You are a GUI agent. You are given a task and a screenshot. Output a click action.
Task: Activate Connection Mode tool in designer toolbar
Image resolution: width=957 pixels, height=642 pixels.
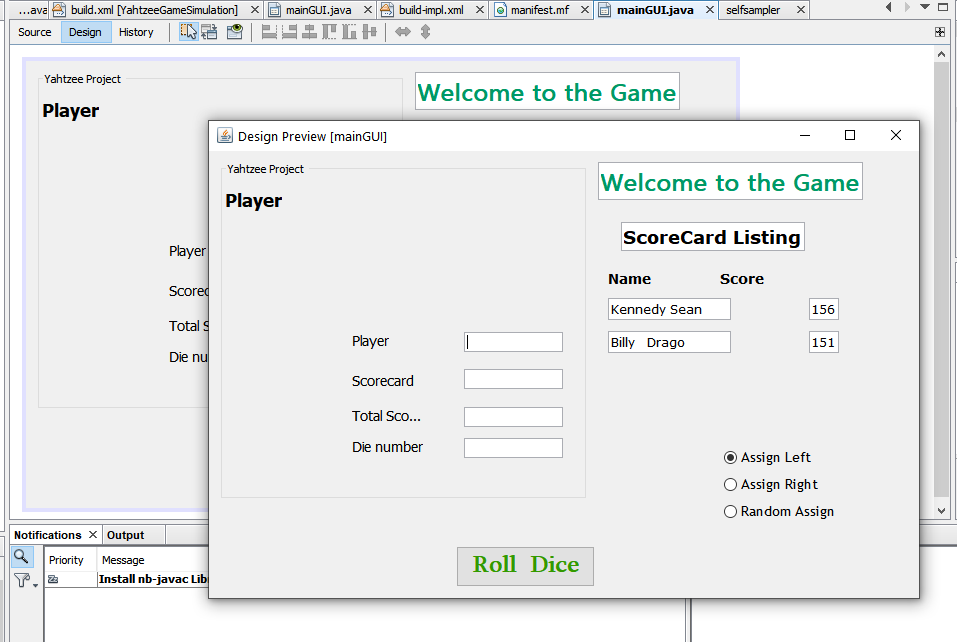[x=209, y=32]
